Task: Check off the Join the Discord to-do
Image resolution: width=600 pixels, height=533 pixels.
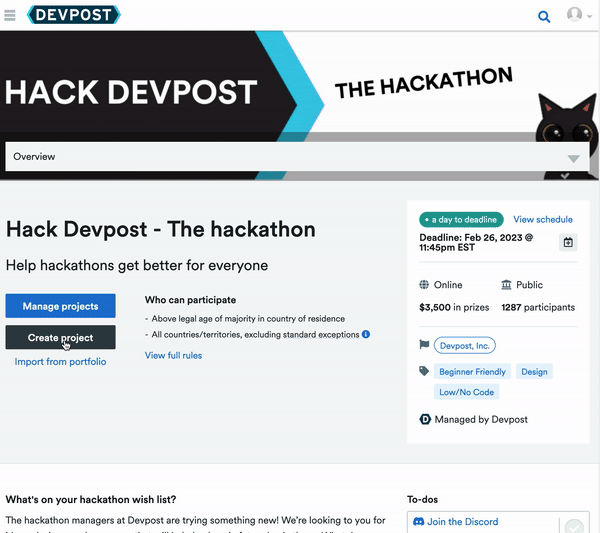Action: [574, 526]
